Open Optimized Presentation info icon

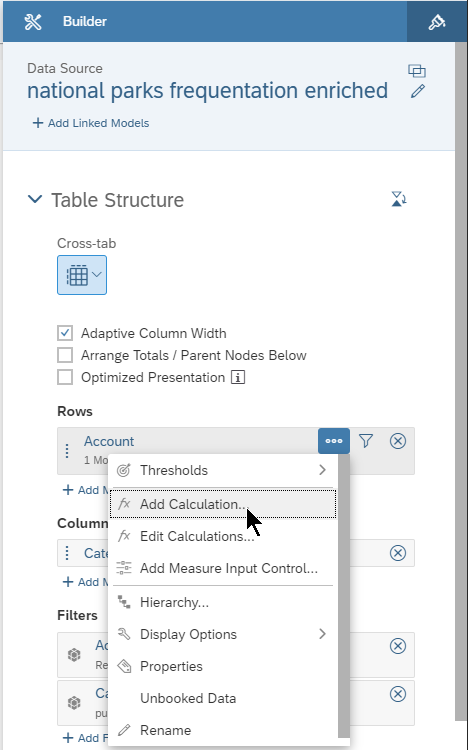(238, 377)
